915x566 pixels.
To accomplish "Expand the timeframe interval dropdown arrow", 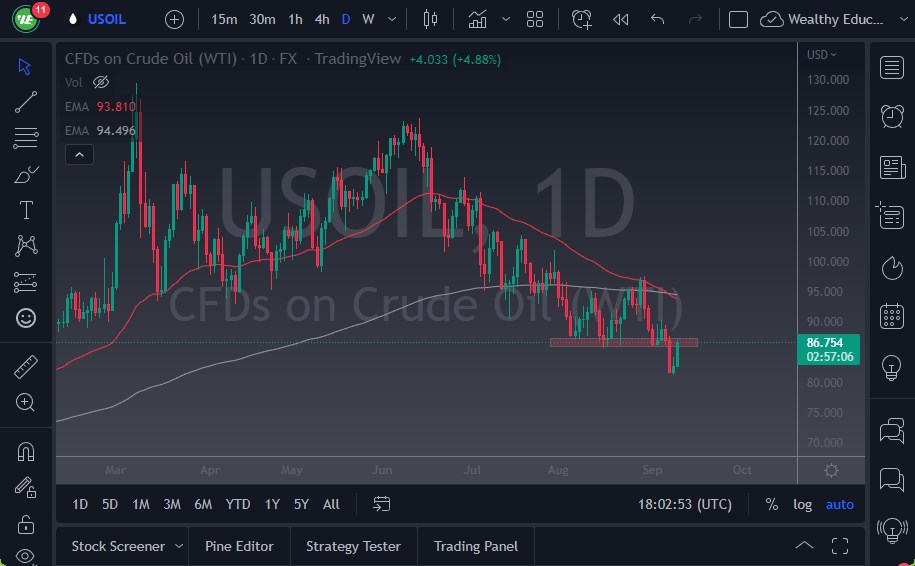I will [391, 19].
